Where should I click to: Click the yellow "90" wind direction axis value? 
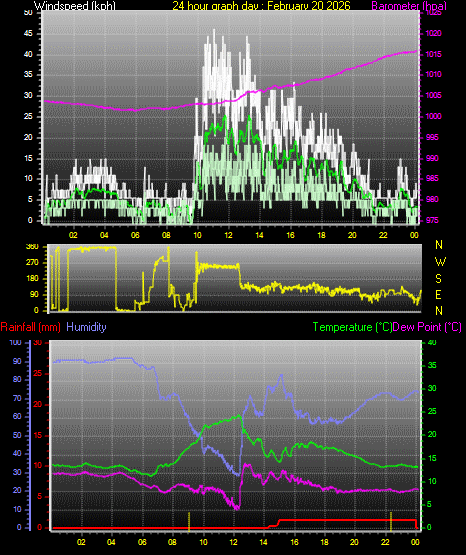34,294
